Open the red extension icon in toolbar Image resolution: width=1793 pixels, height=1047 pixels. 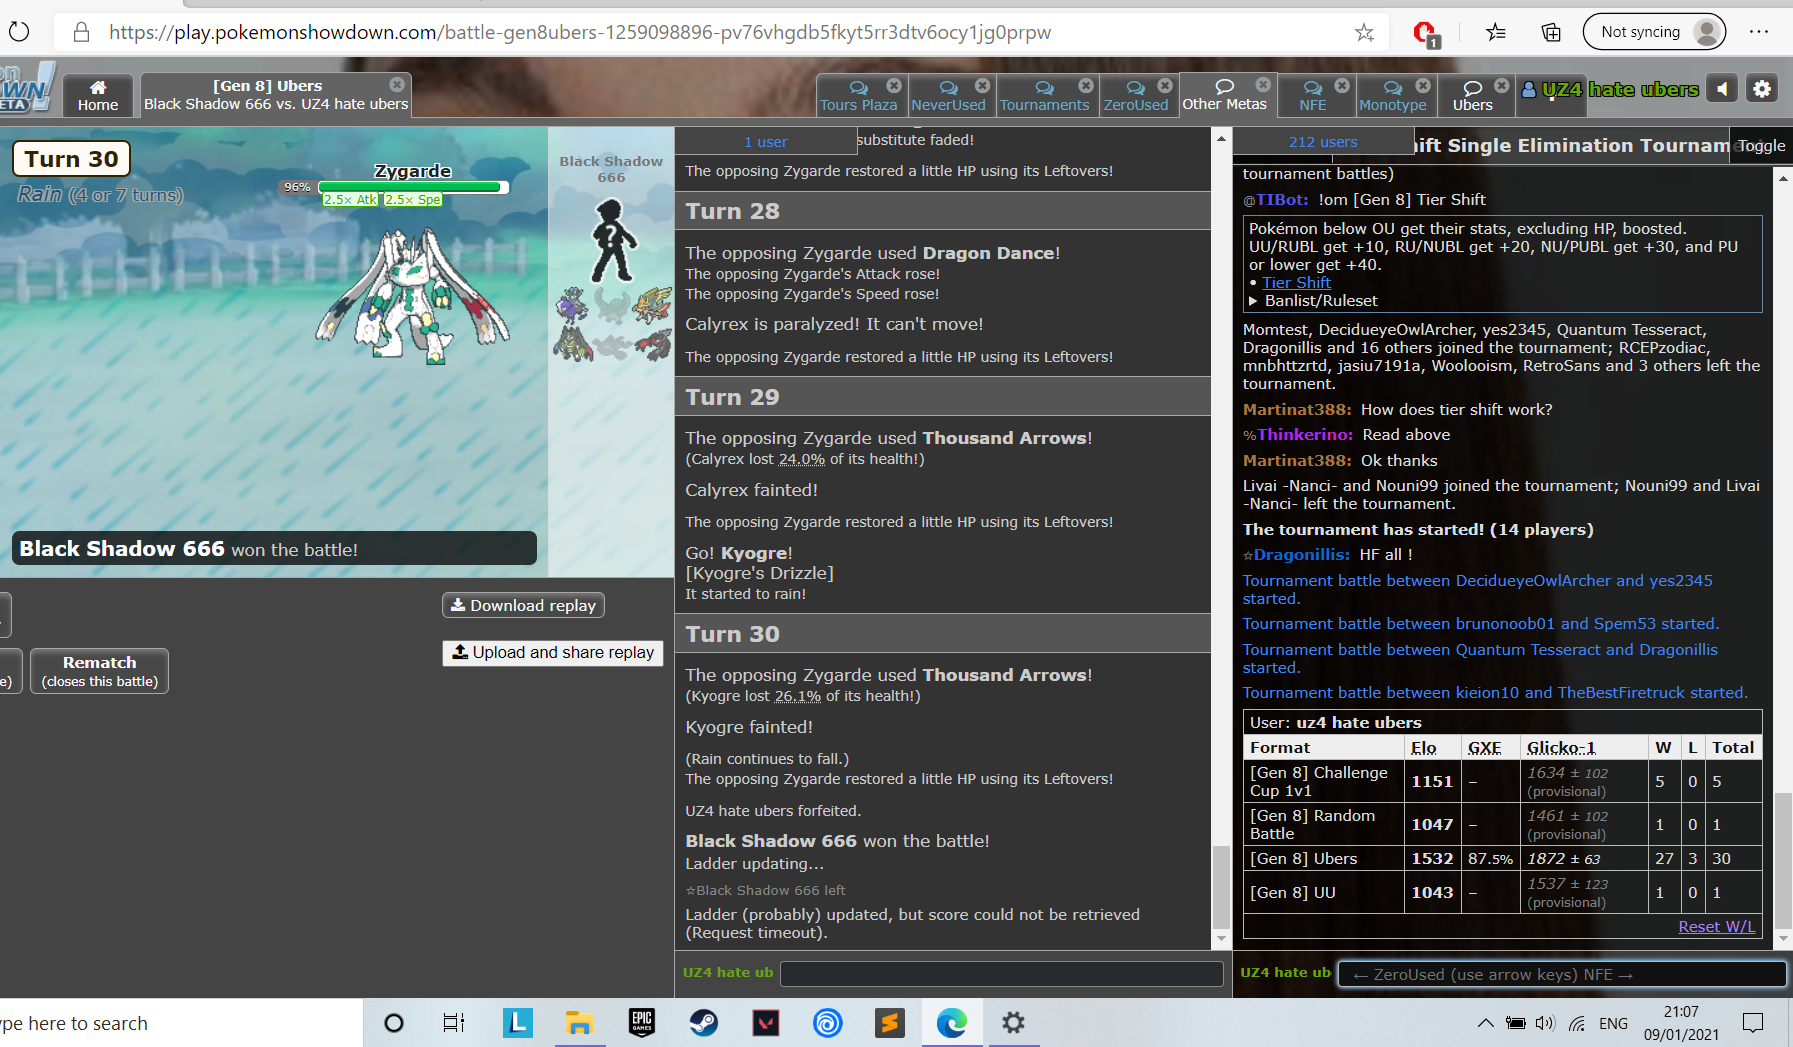(x=1426, y=34)
